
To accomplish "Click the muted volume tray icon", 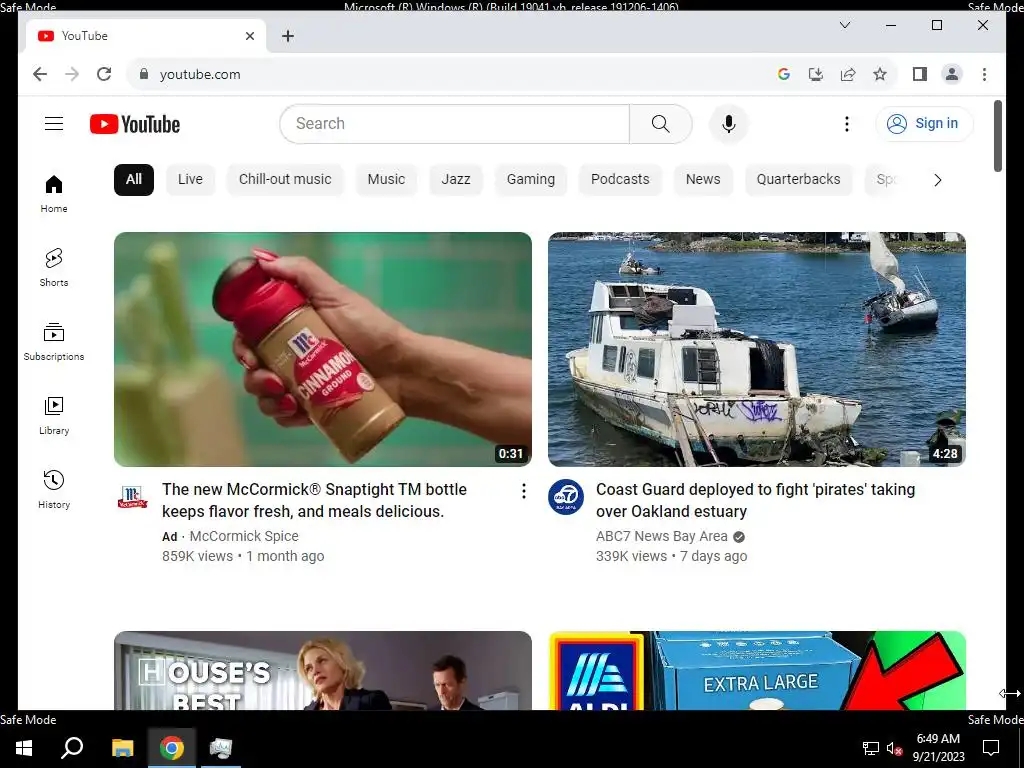I will (x=894, y=748).
